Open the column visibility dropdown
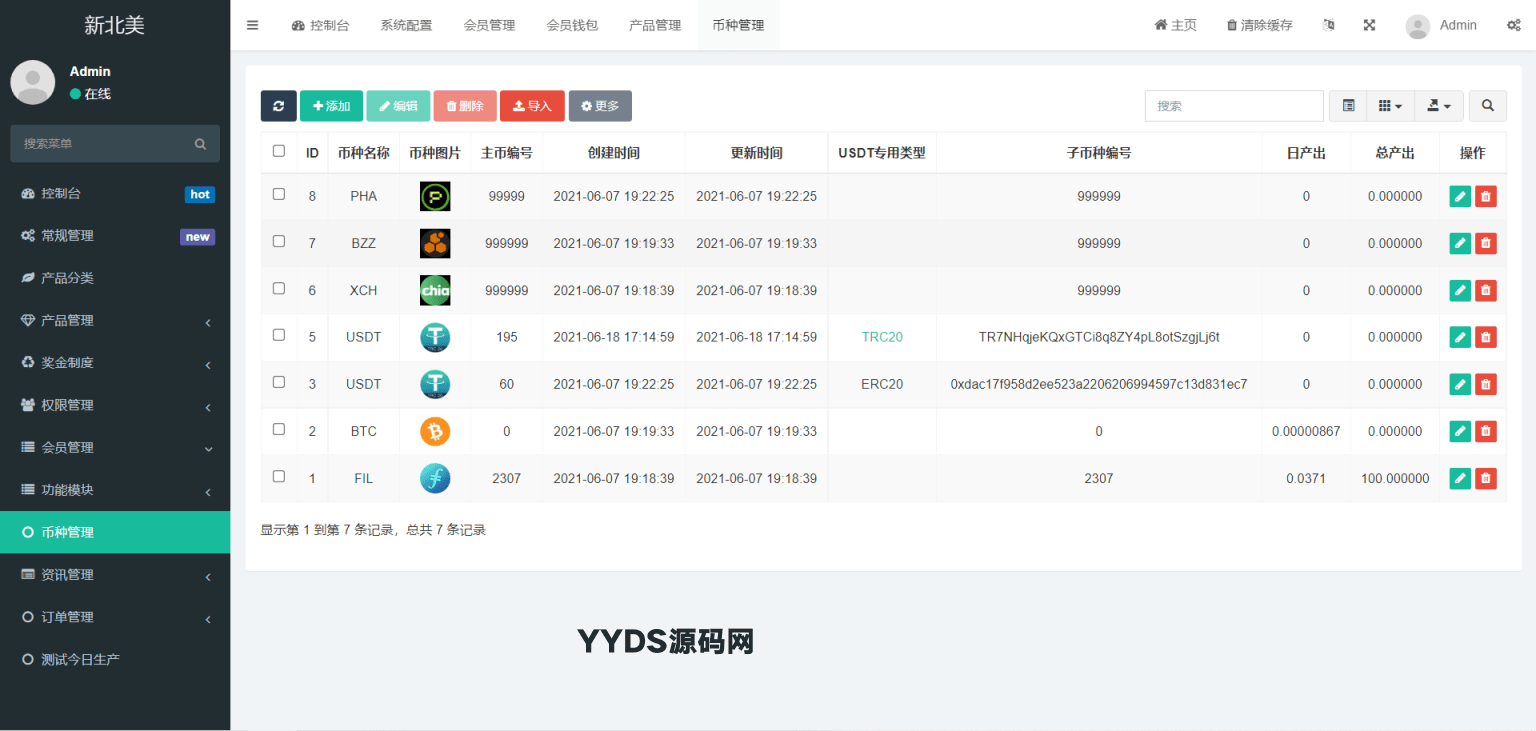Screen dimensions: 1536x731 tap(1390, 106)
